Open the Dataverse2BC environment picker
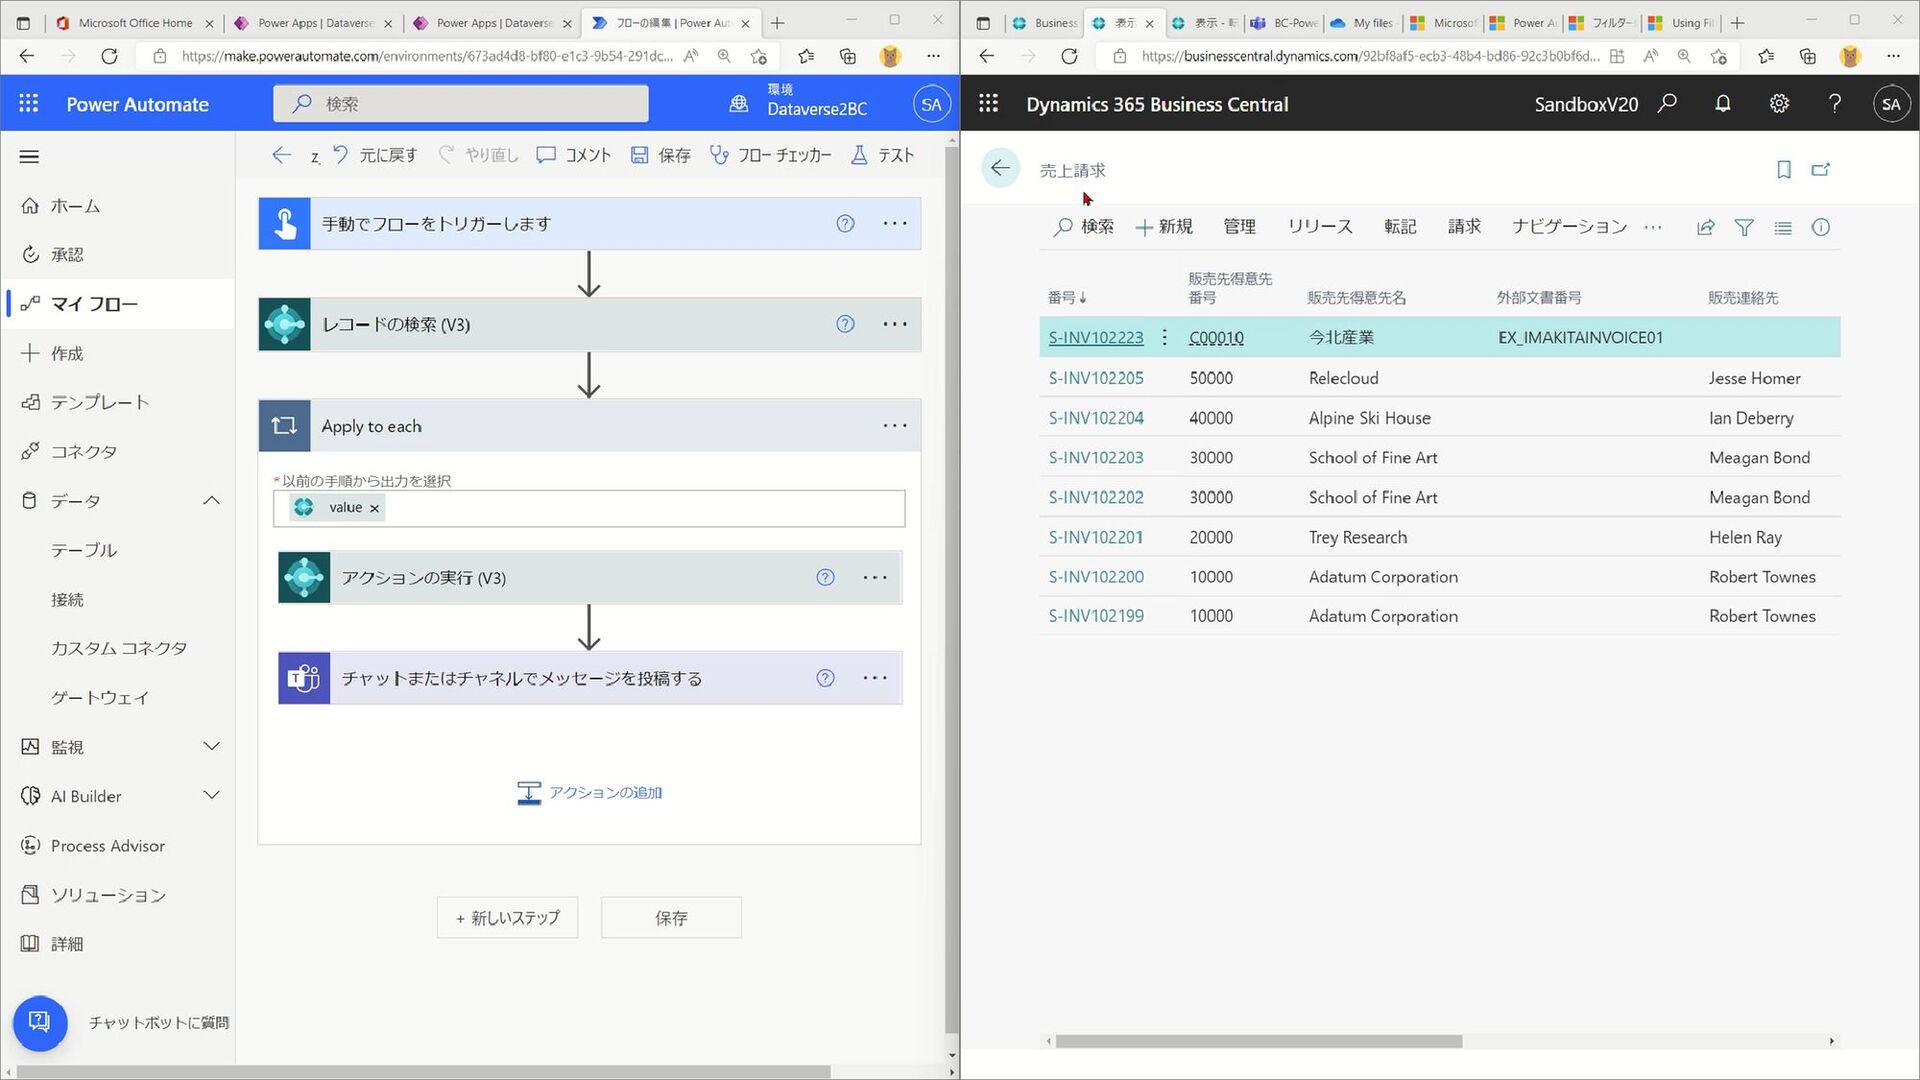The image size is (1920, 1080). 800,100
